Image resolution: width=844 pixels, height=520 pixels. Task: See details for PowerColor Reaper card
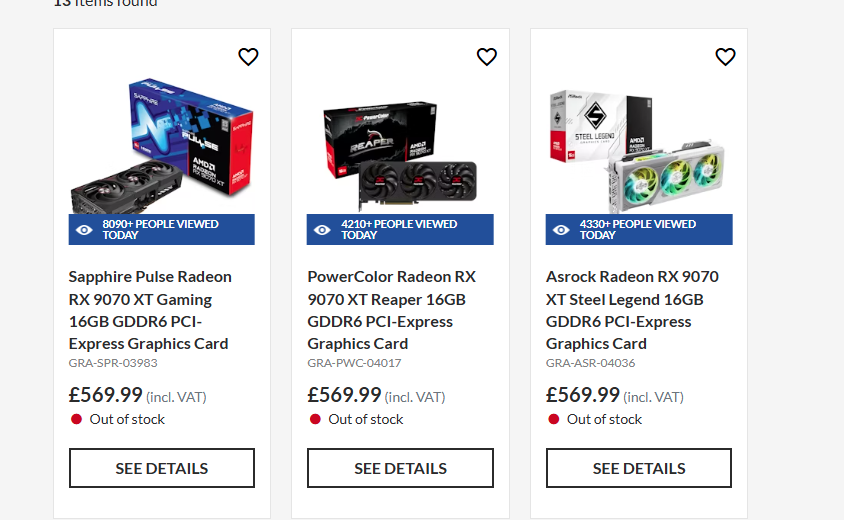click(x=400, y=468)
